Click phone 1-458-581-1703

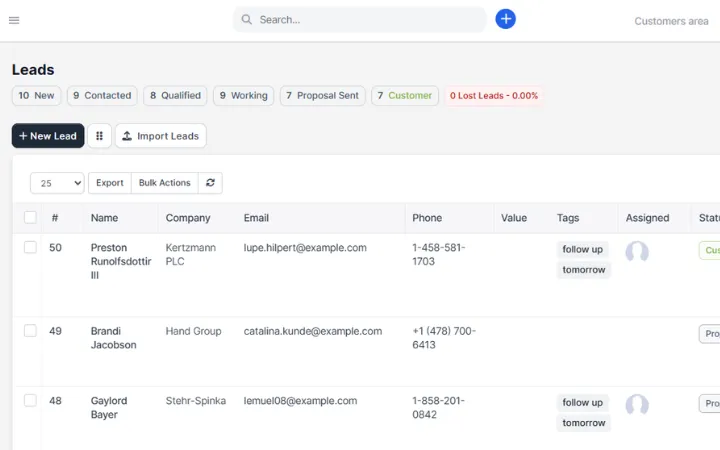(x=439, y=254)
